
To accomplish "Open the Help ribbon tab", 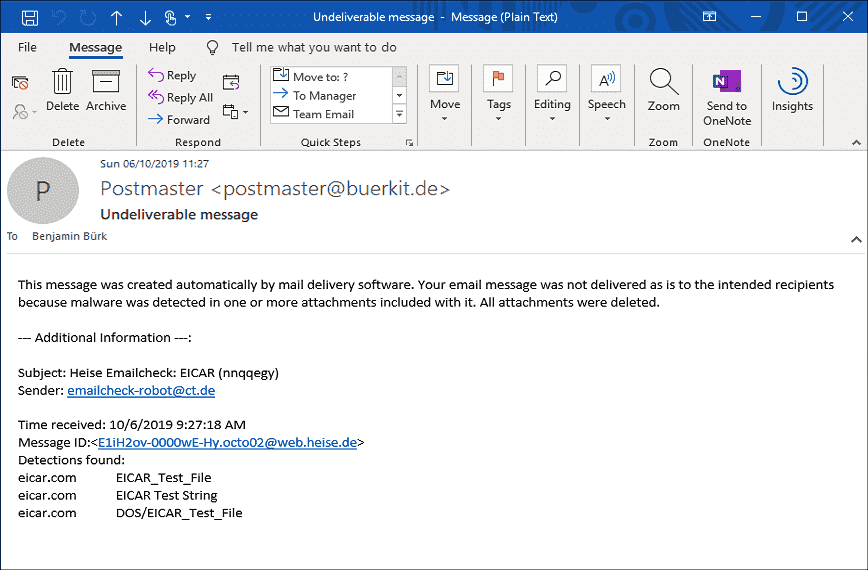I will pyautogui.click(x=162, y=48).
